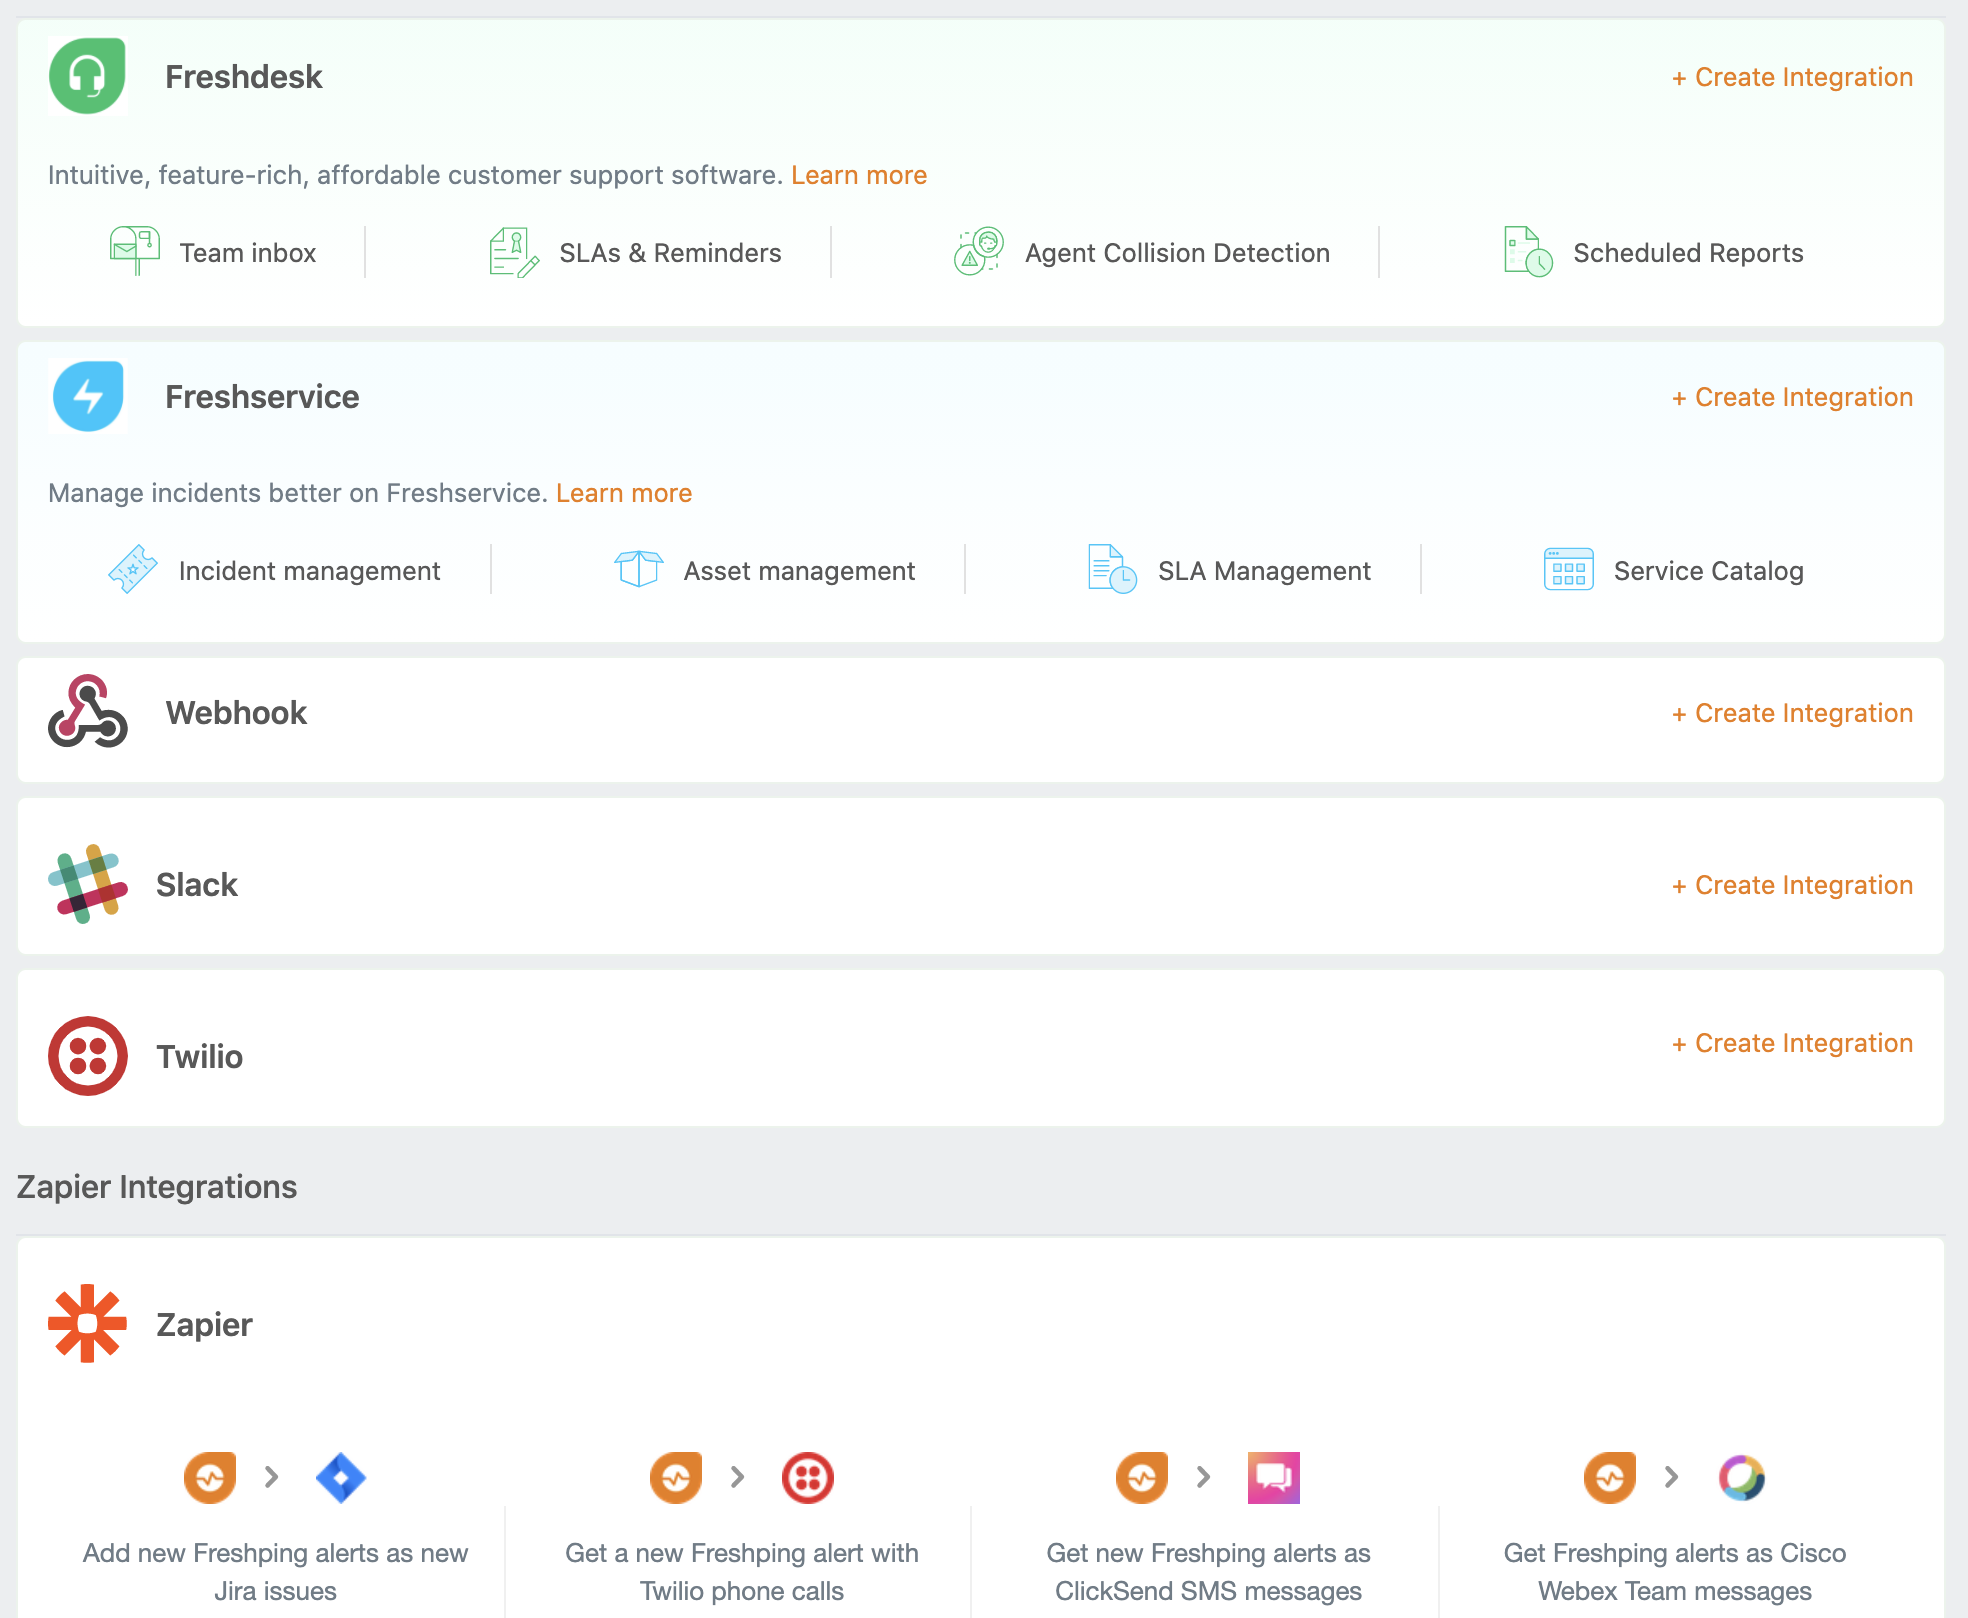Image resolution: width=1968 pixels, height=1618 pixels.
Task: Create a Freshdesk integration
Action: (x=1792, y=77)
